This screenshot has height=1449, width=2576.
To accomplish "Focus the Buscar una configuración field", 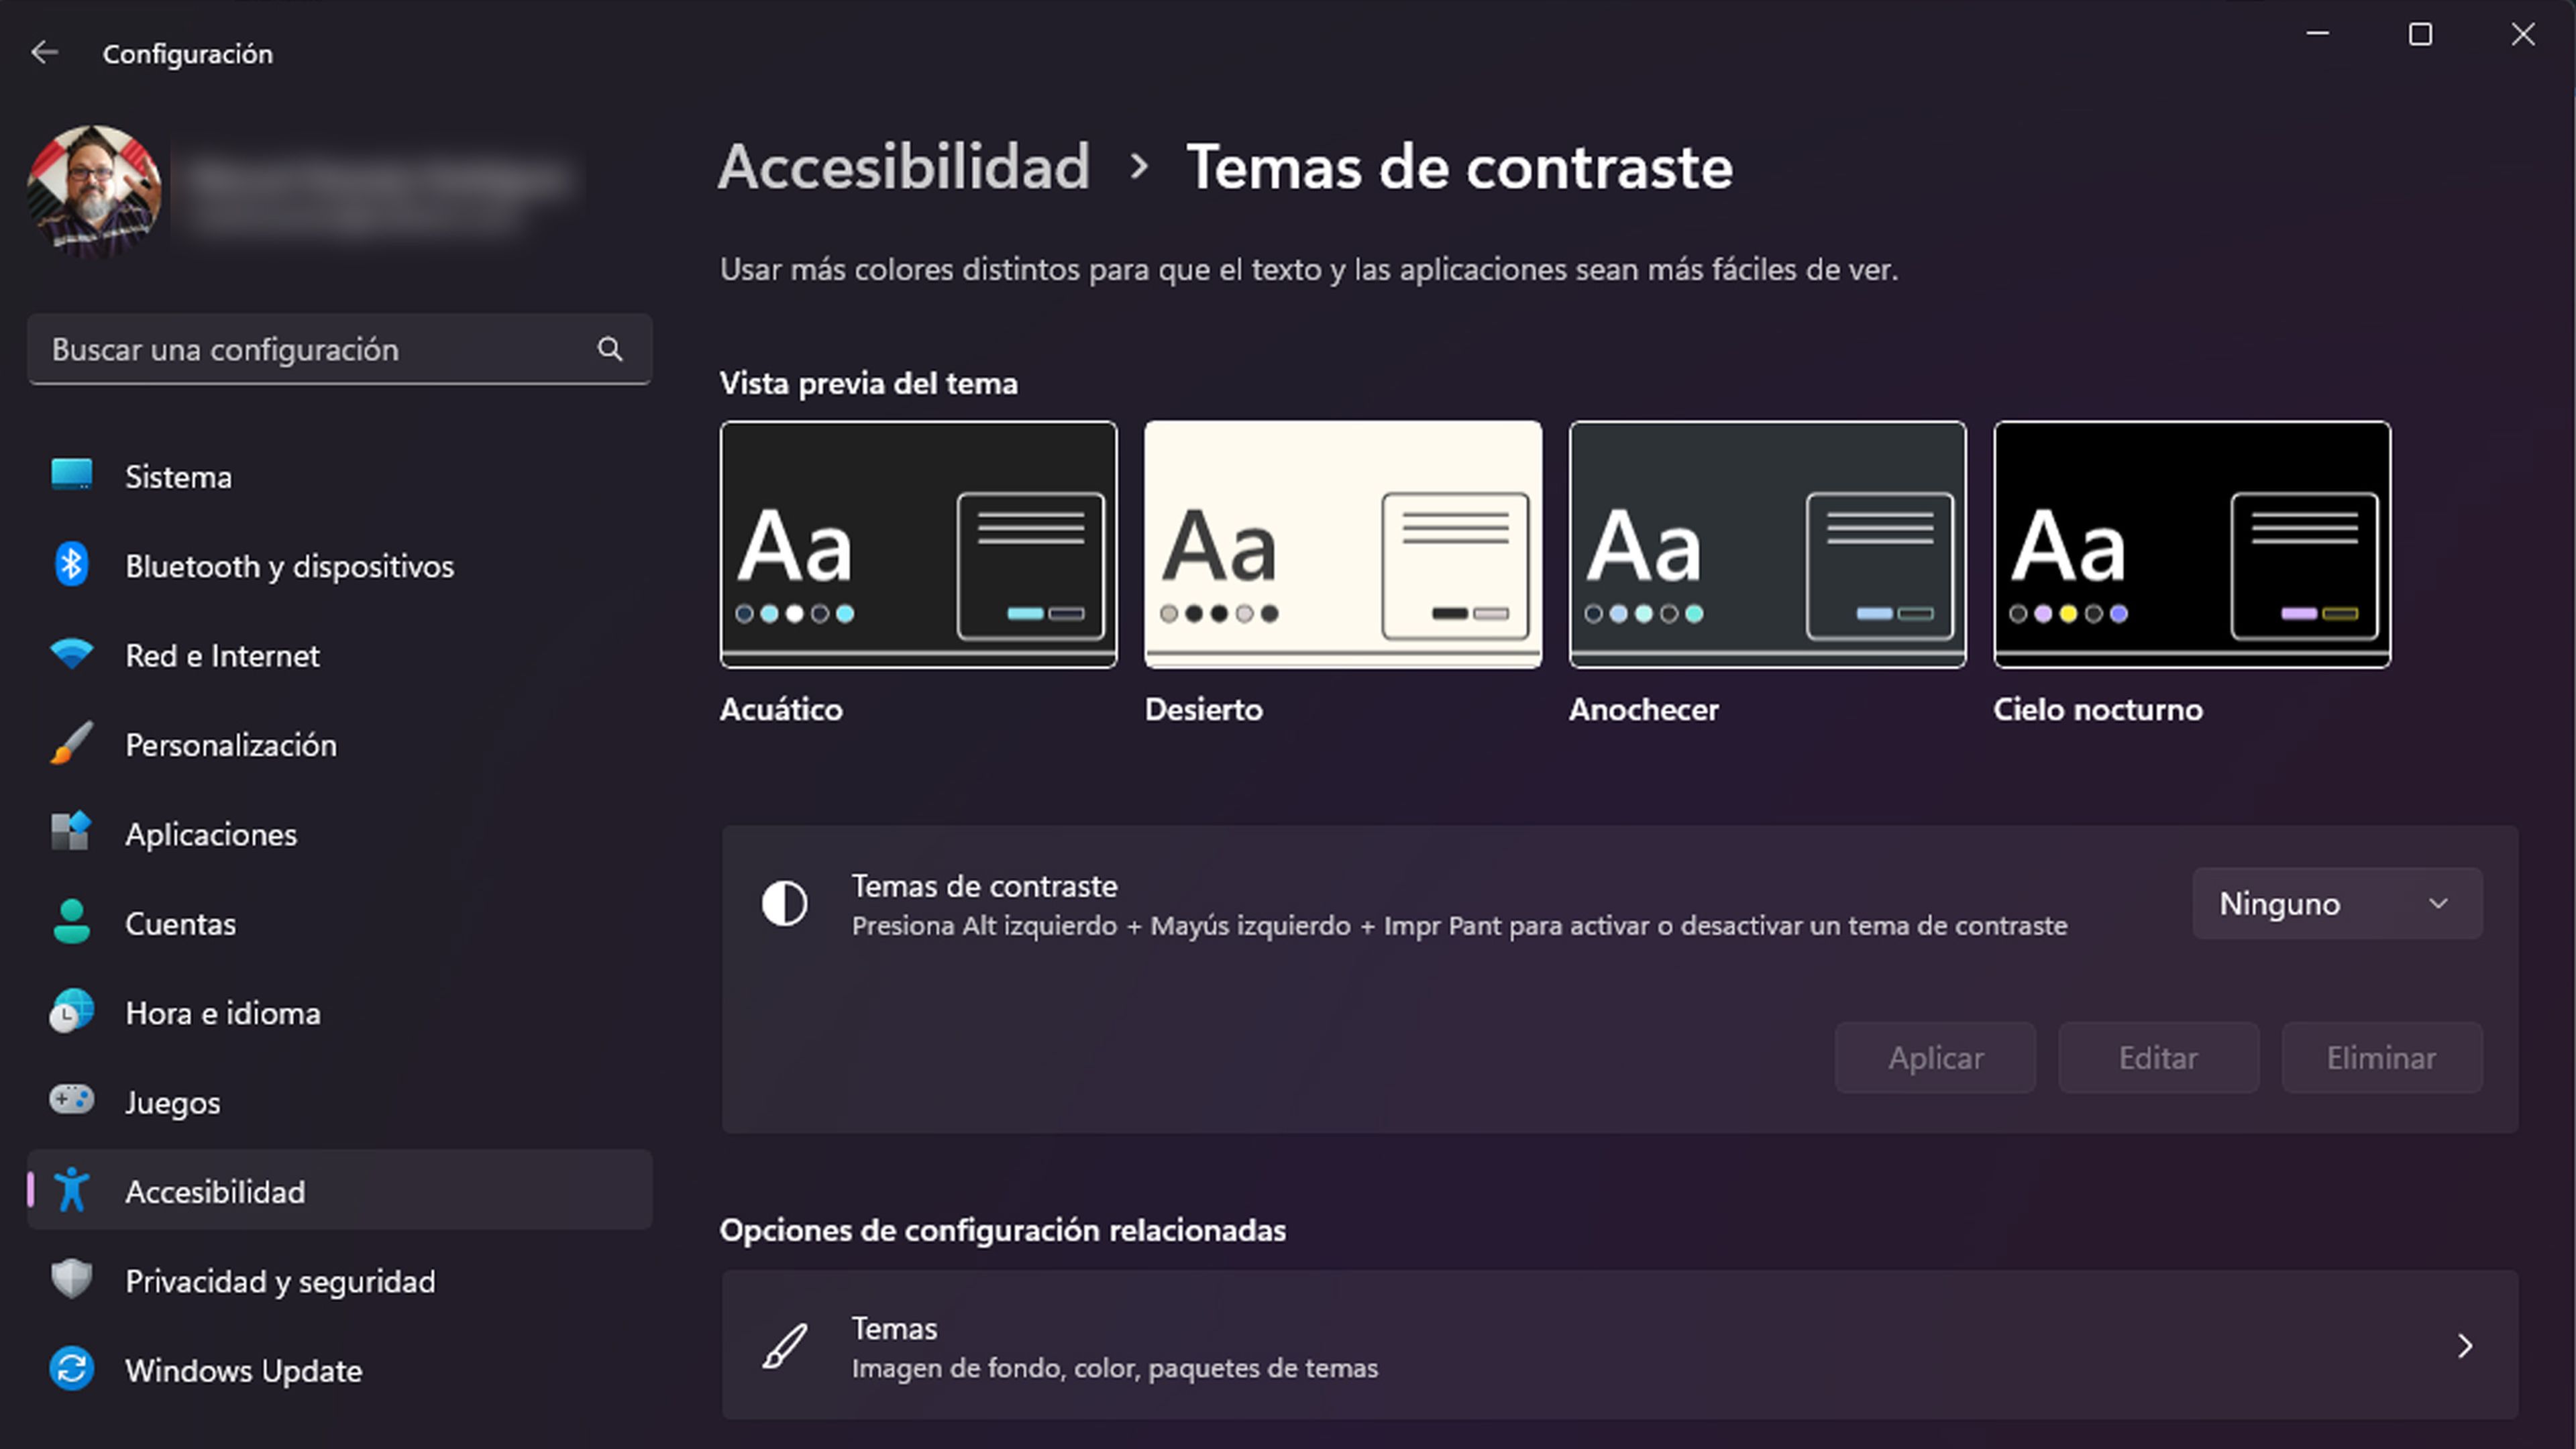I will 310,349.
